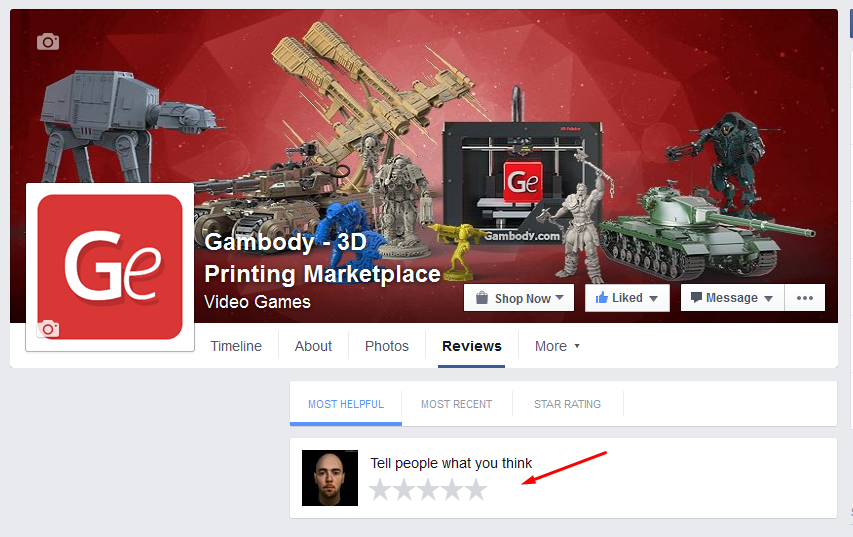Expand the Message button dropdown
Screen dimensions: 853x537
tap(731, 298)
